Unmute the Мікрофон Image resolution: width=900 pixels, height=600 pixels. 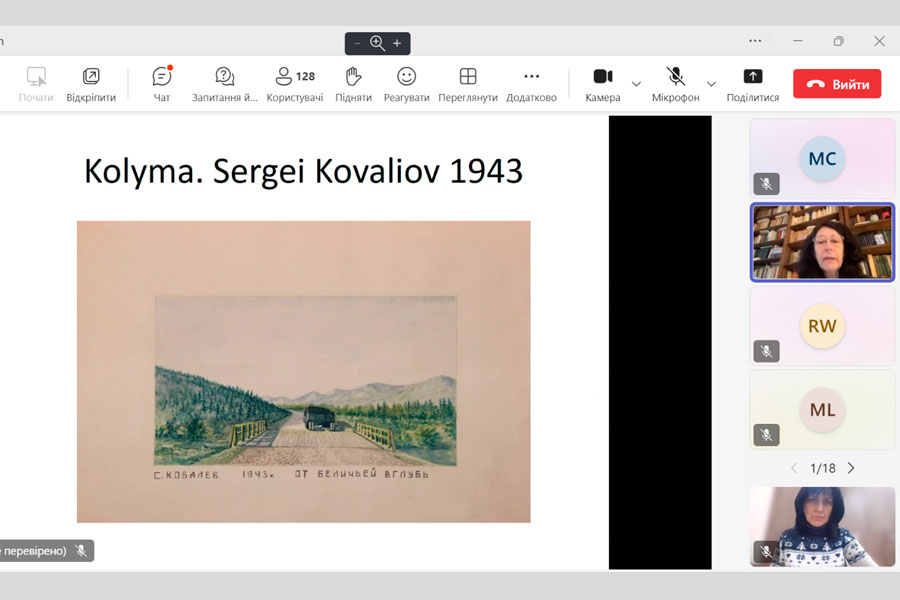[x=676, y=78]
